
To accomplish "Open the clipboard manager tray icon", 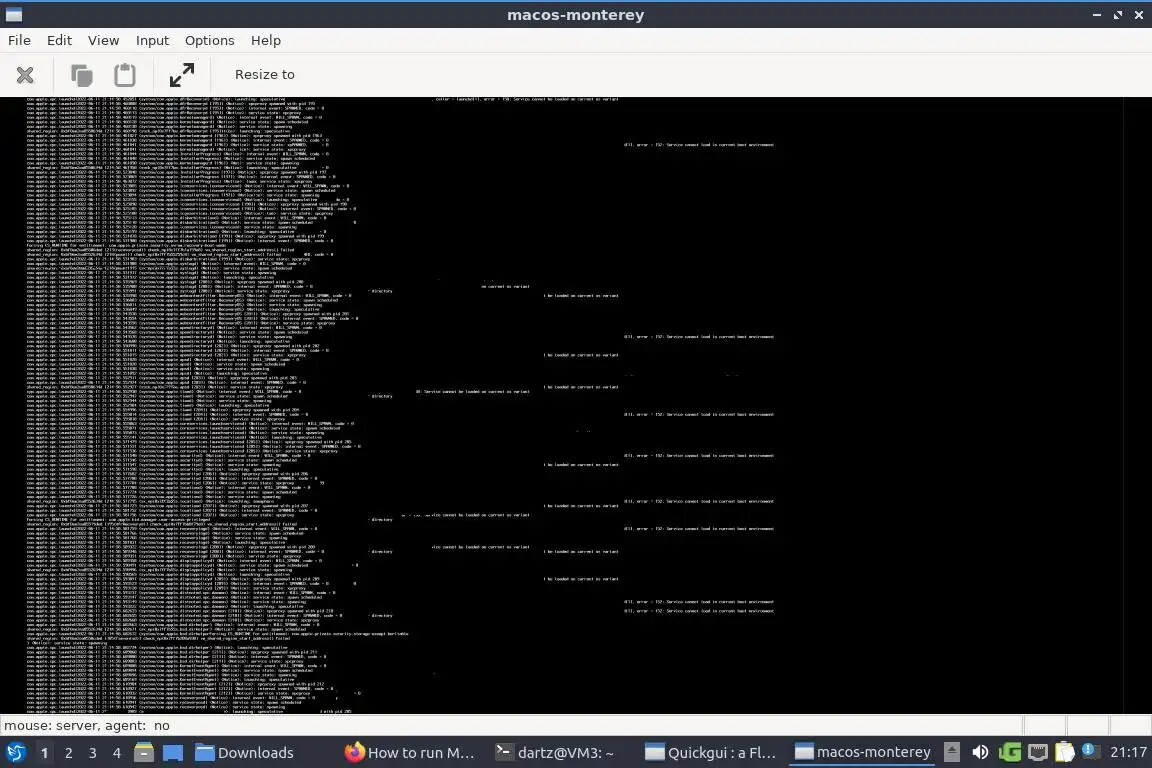I will (x=1065, y=753).
